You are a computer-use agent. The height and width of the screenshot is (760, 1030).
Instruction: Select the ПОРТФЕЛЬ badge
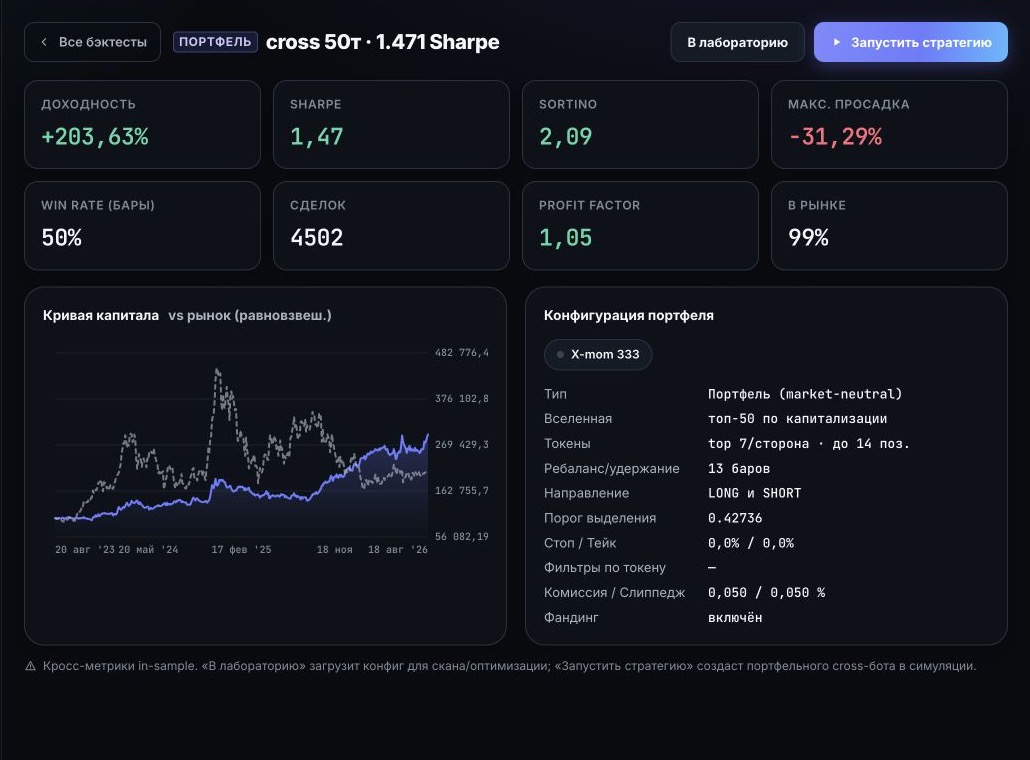pos(215,42)
